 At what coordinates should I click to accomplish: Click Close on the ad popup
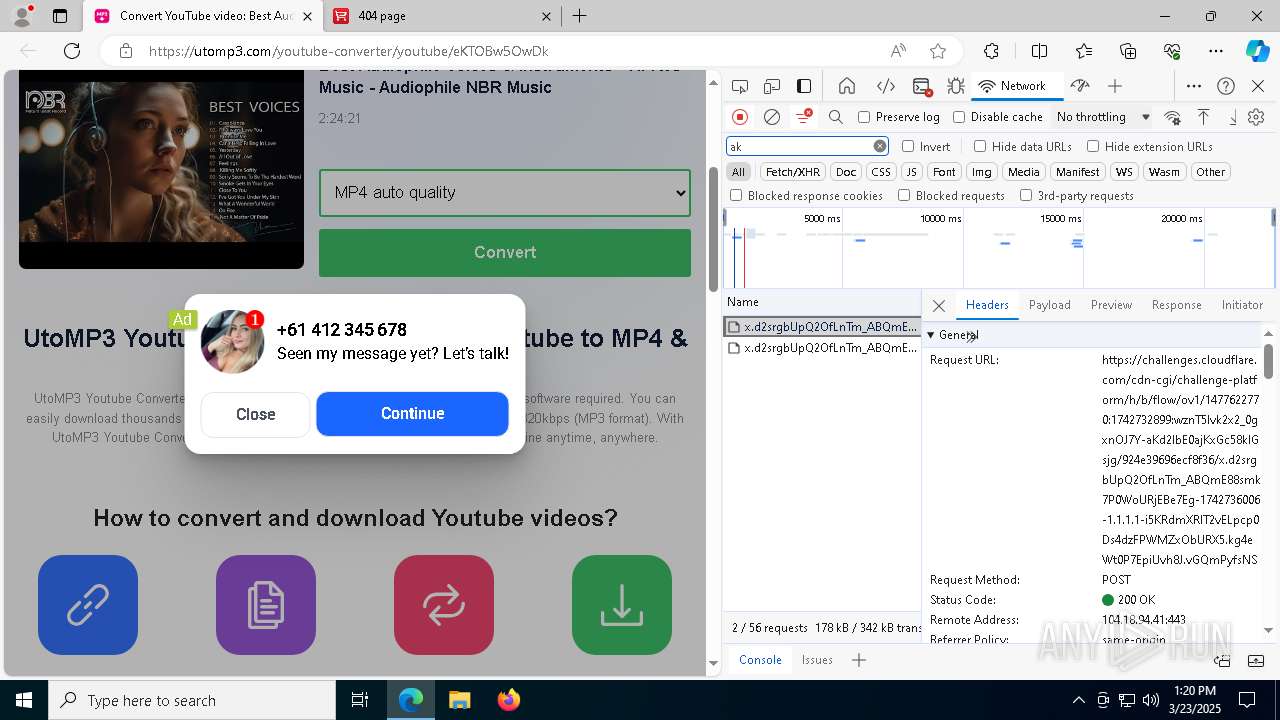point(256,414)
